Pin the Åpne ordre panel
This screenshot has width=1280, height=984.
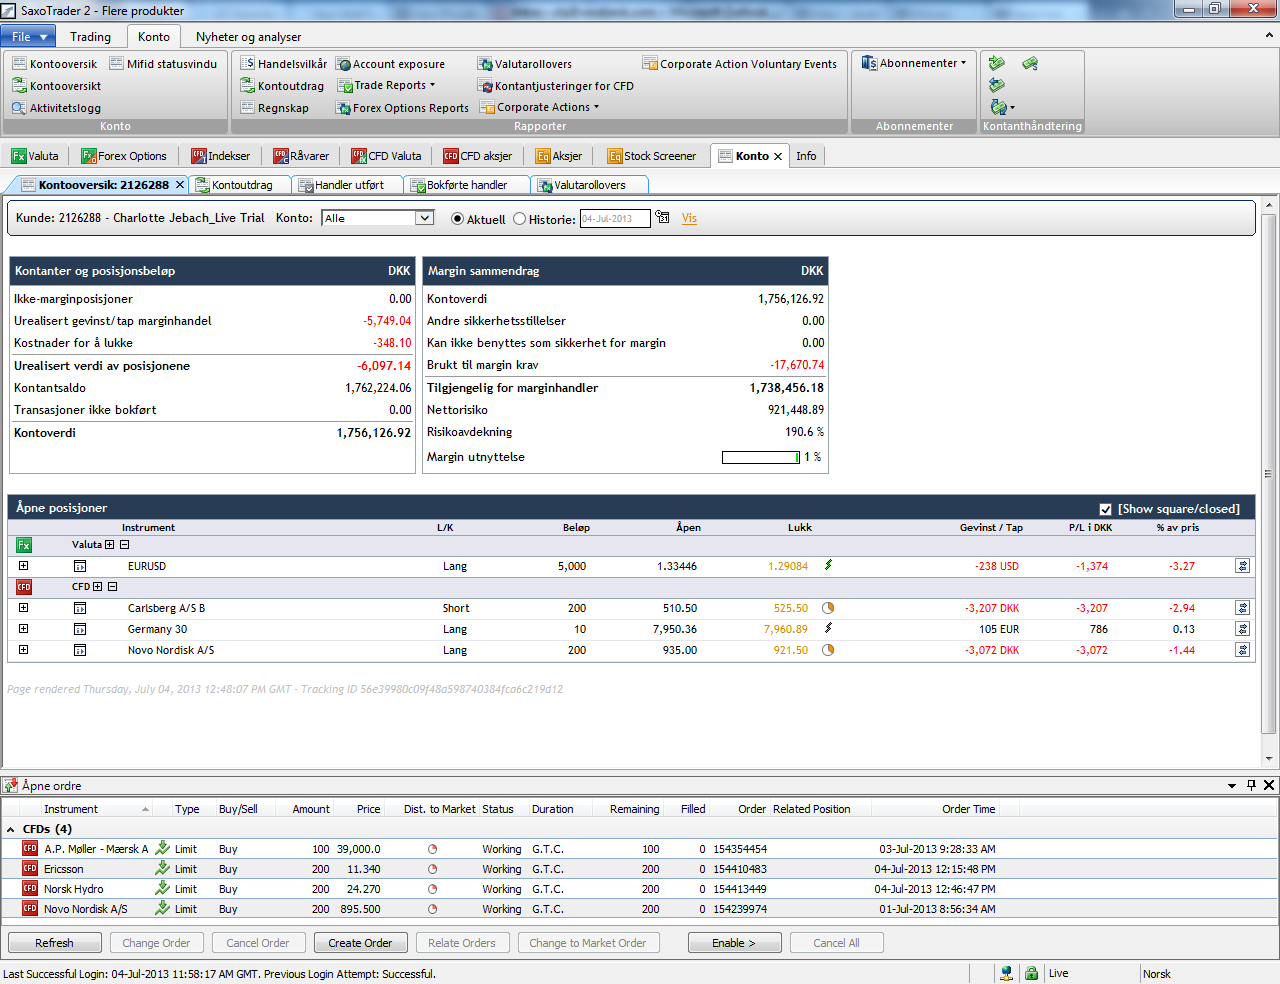(1251, 785)
